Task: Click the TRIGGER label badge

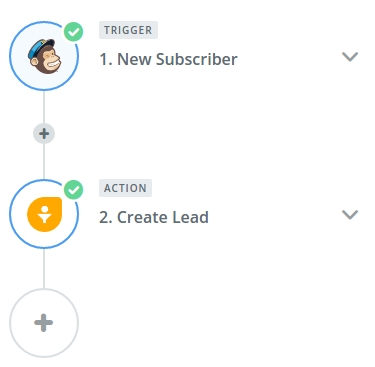Action: coord(128,30)
